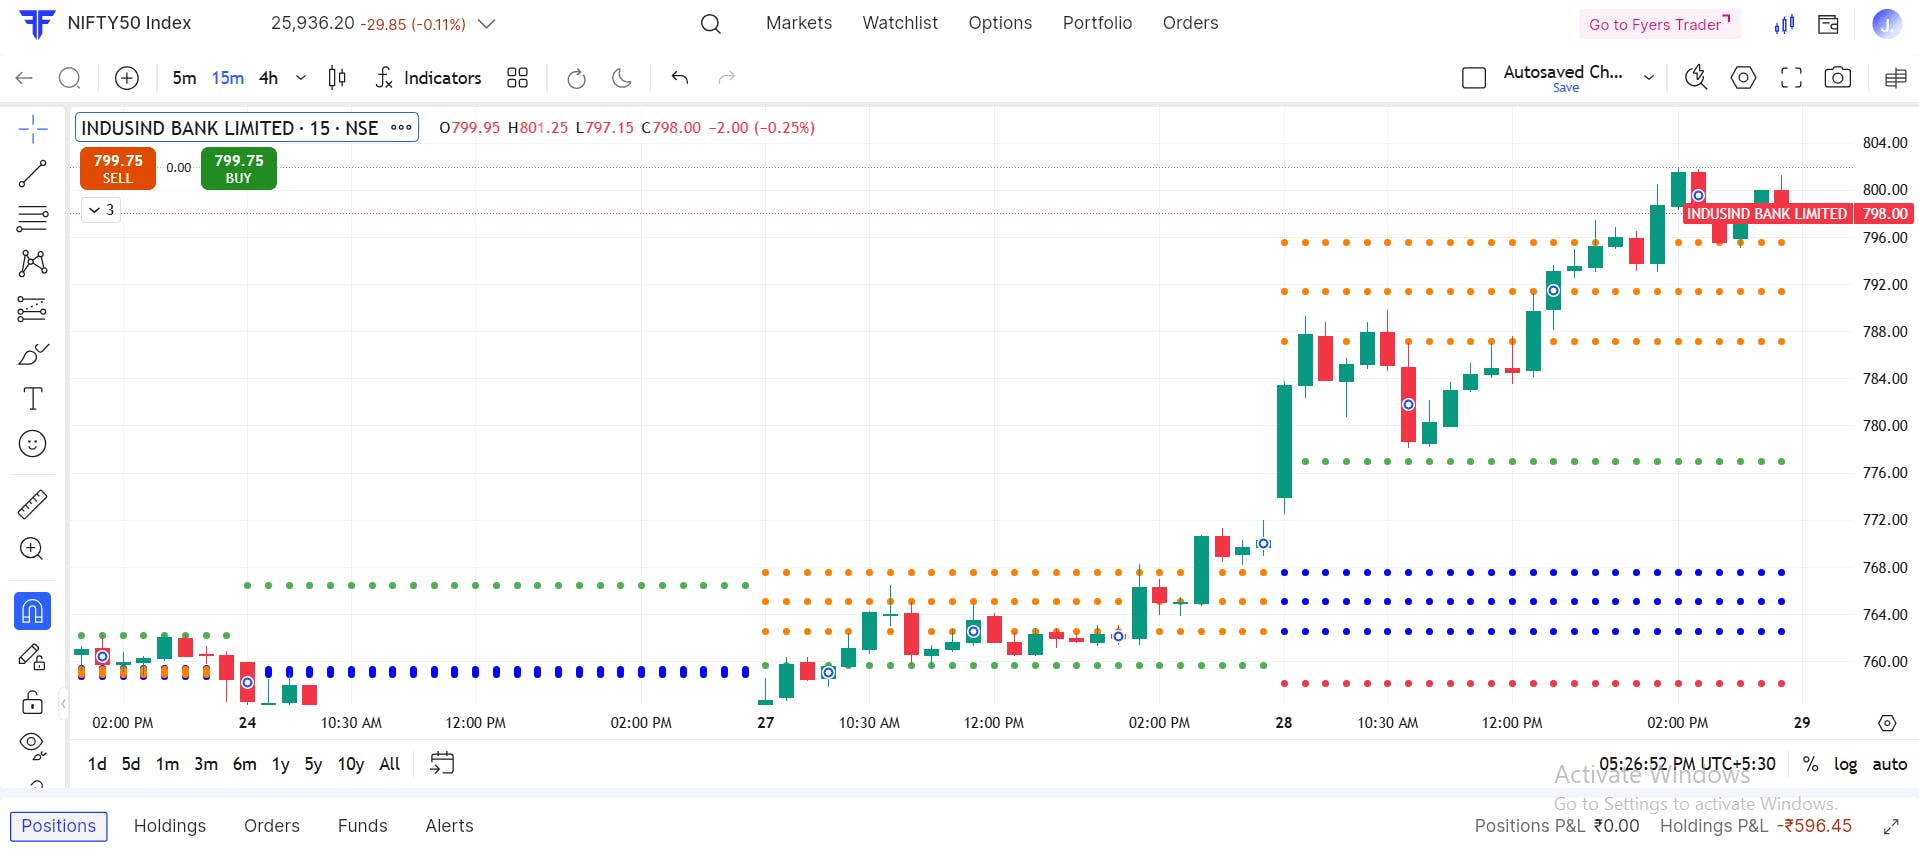Click Go to Fyers Trader link
This screenshot has height=855, width=1919.
pyautogui.click(x=1660, y=24)
